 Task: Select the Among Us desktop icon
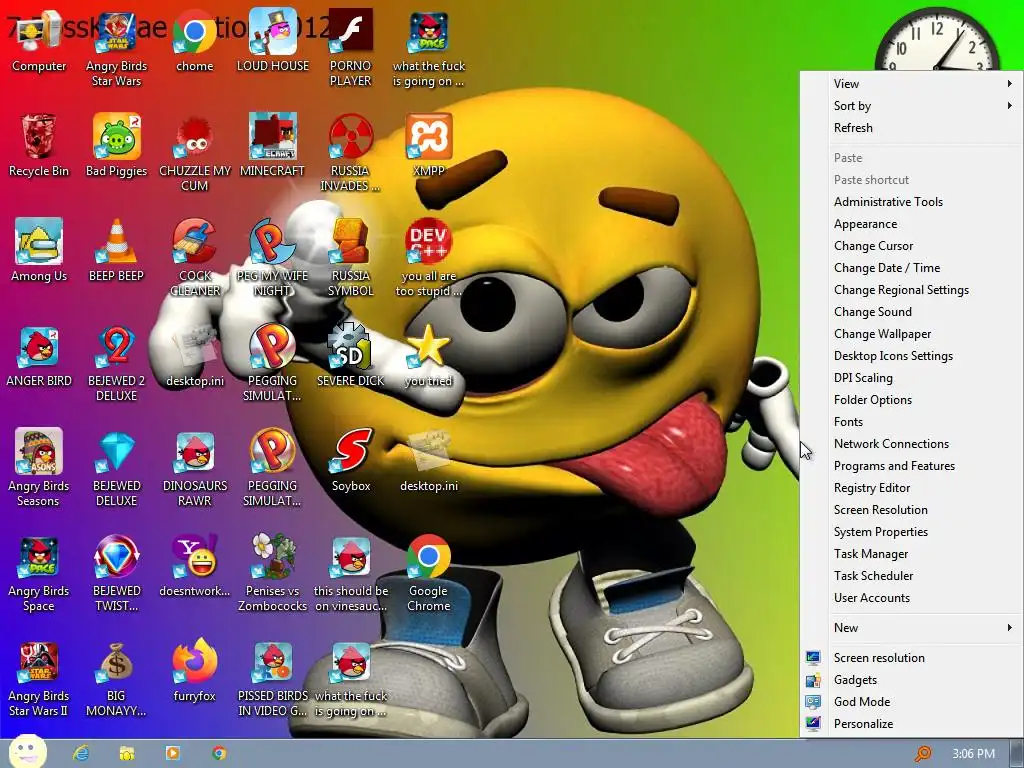pyautogui.click(x=39, y=251)
